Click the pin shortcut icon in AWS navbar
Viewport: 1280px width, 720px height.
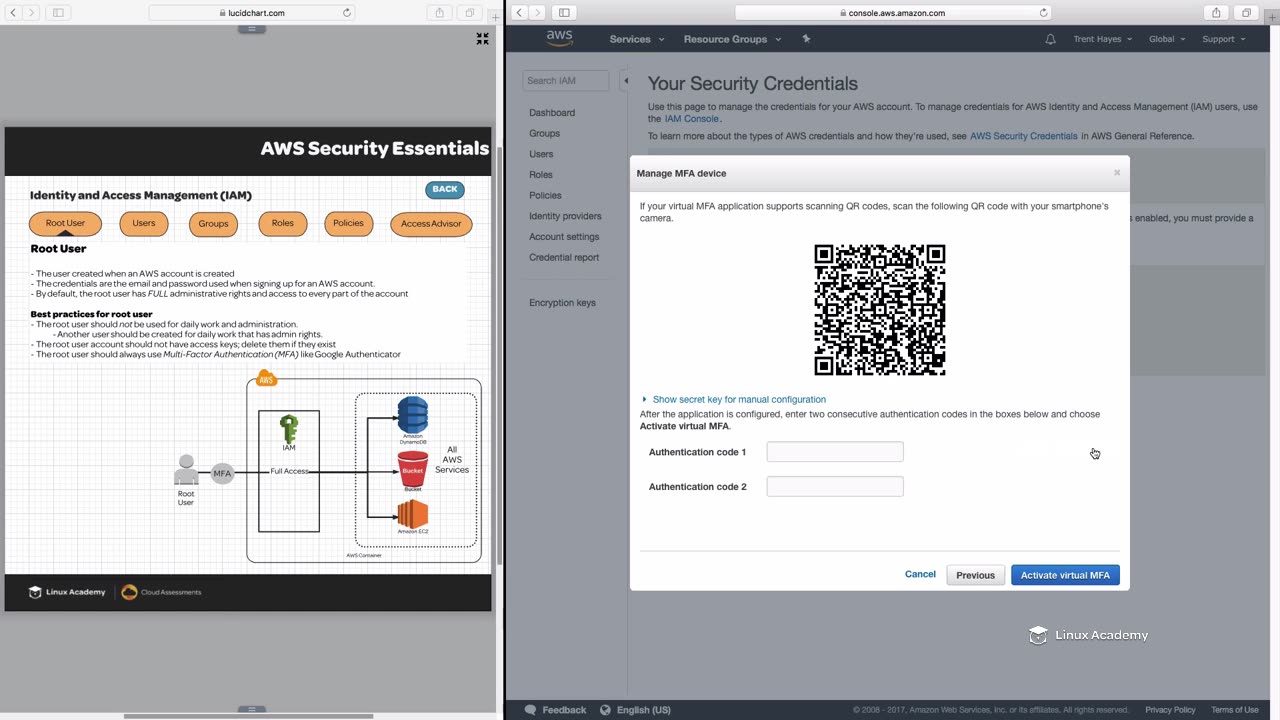click(806, 39)
